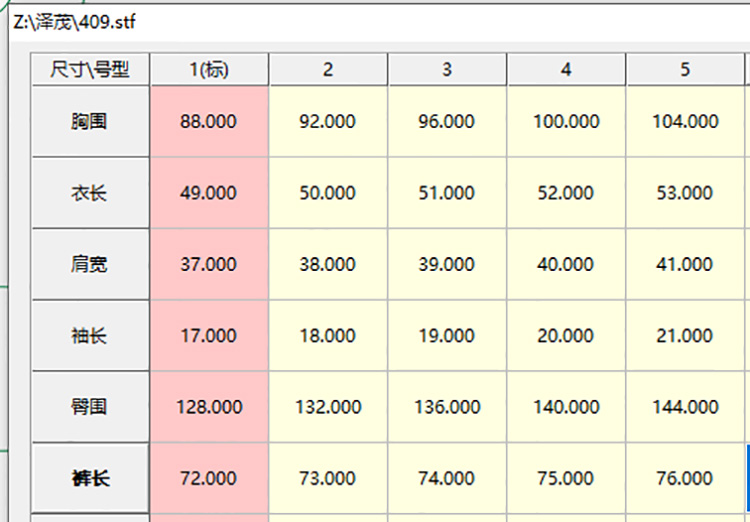Click the 18.000 袖长 cell
Screen dimensions: 750x522
(328, 335)
